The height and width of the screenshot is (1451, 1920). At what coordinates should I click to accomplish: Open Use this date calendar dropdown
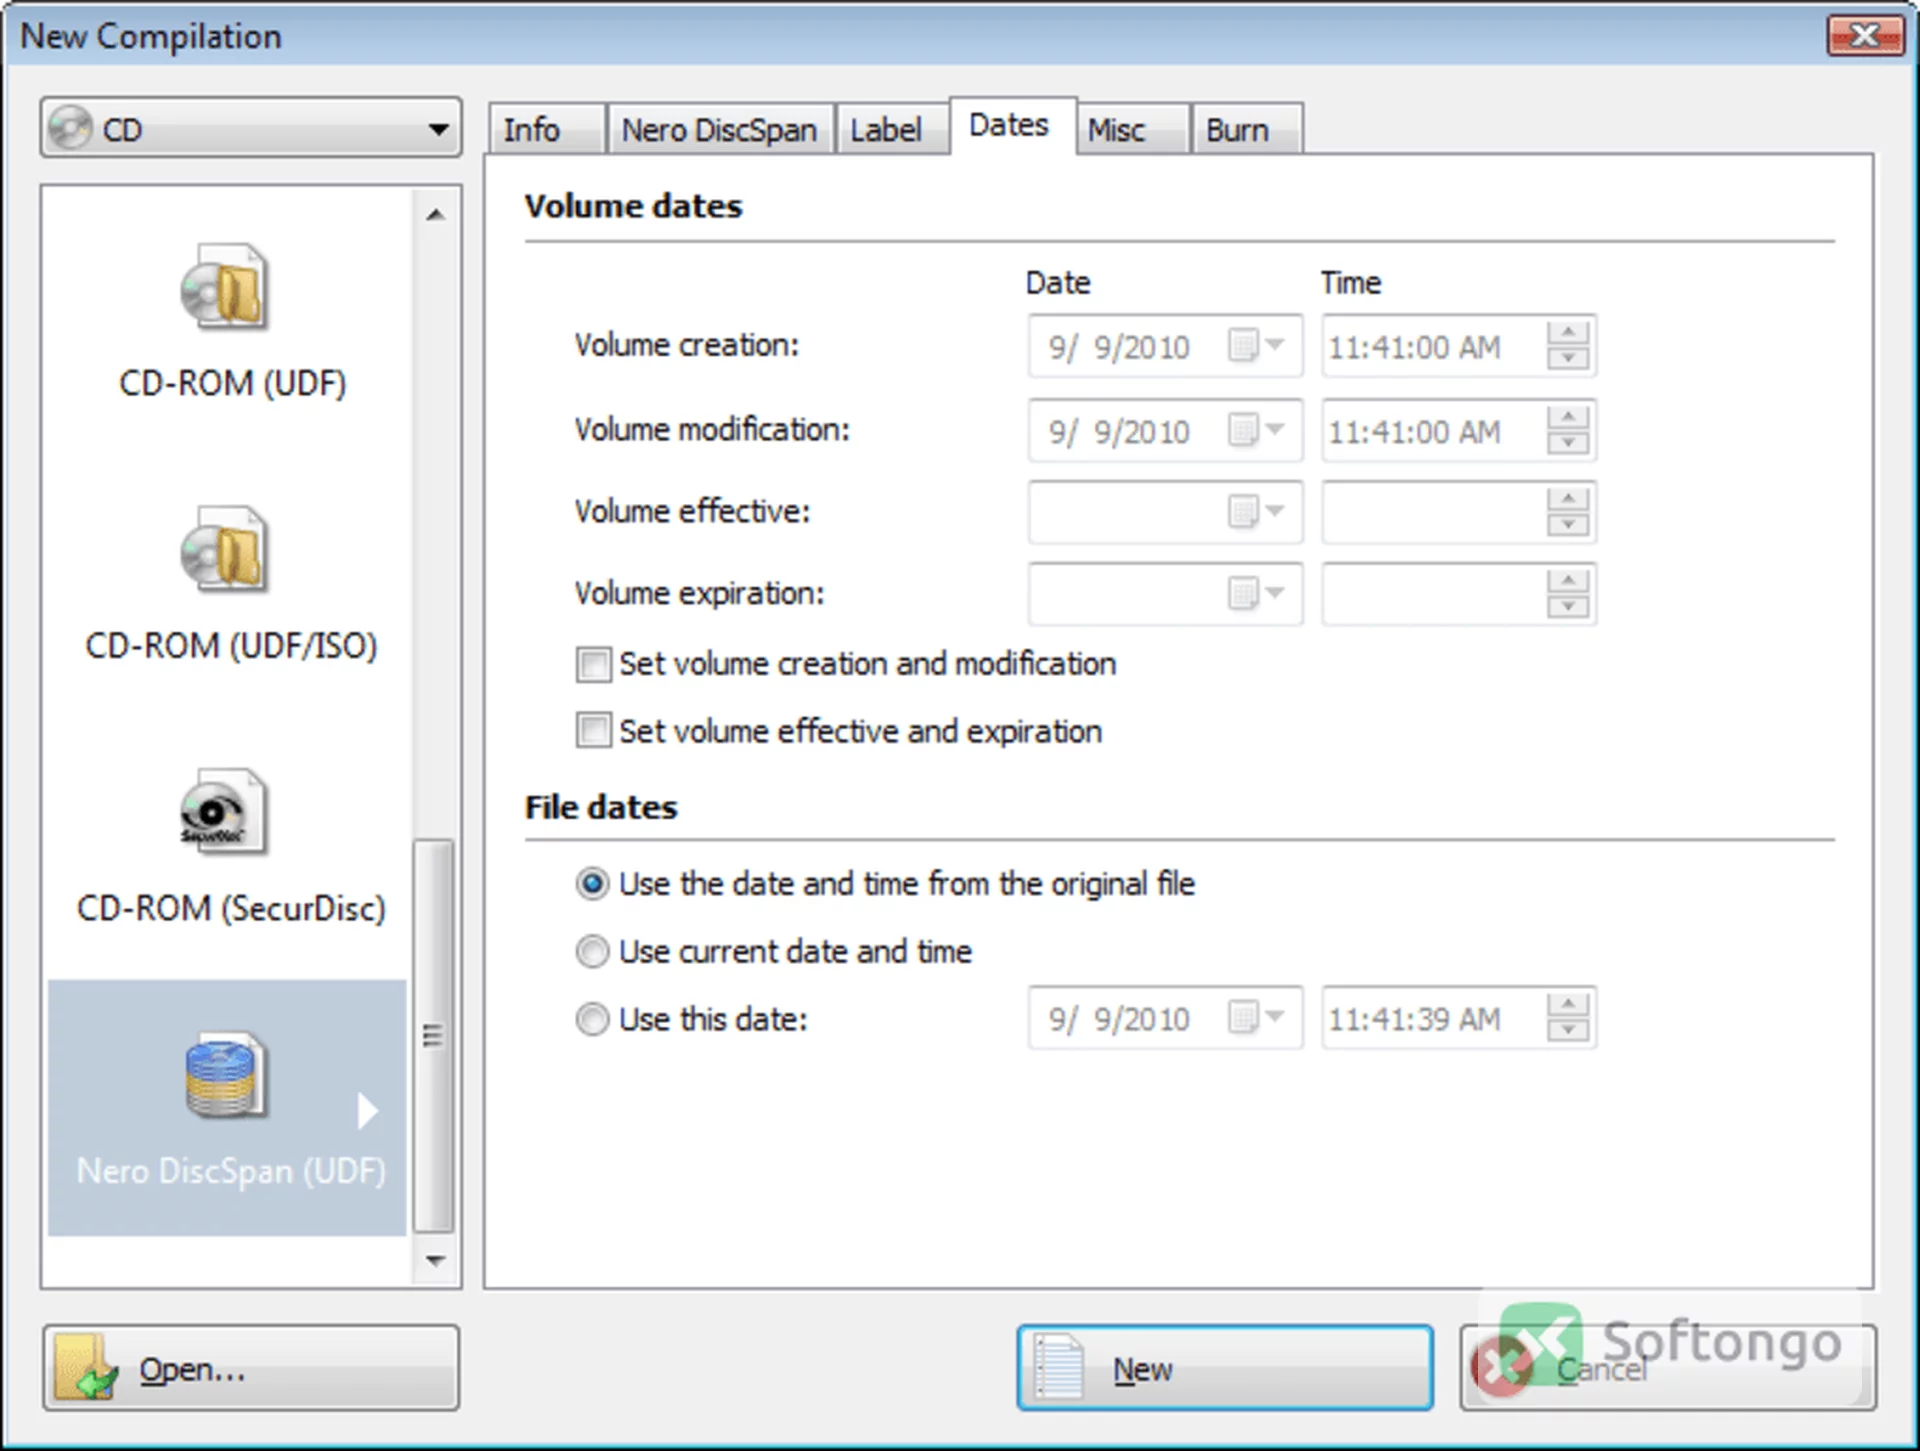pos(1256,1018)
